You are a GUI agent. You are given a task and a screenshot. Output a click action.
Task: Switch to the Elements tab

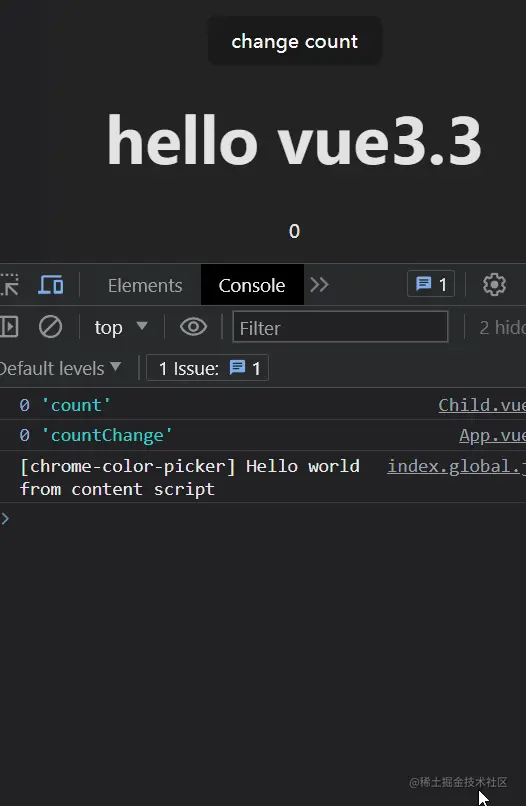(x=145, y=285)
